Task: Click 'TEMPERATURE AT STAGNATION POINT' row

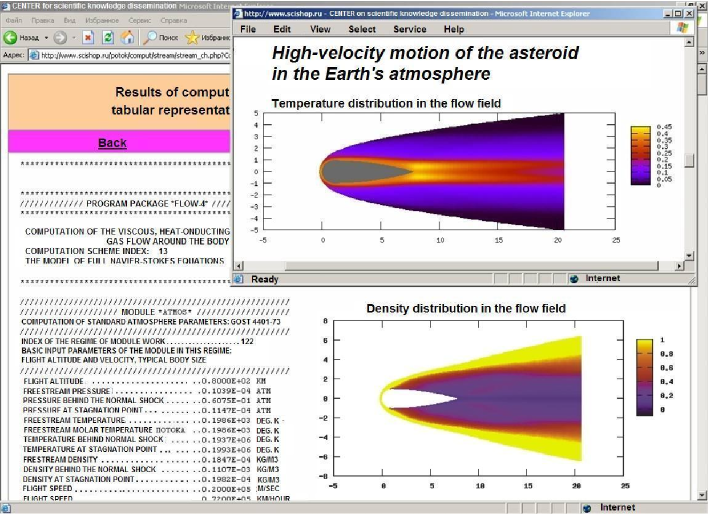Action: click(x=151, y=449)
